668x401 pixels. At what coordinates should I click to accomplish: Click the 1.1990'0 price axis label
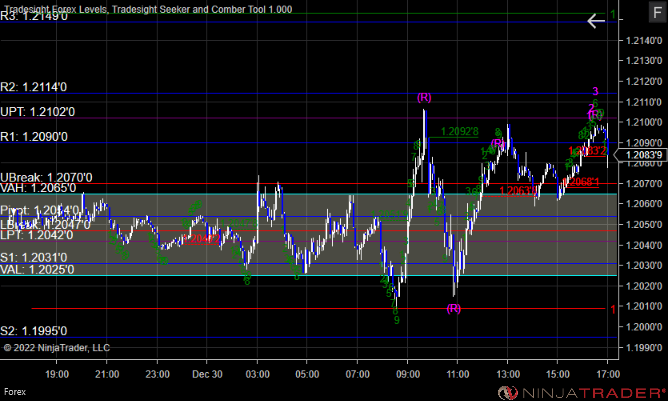click(644, 347)
